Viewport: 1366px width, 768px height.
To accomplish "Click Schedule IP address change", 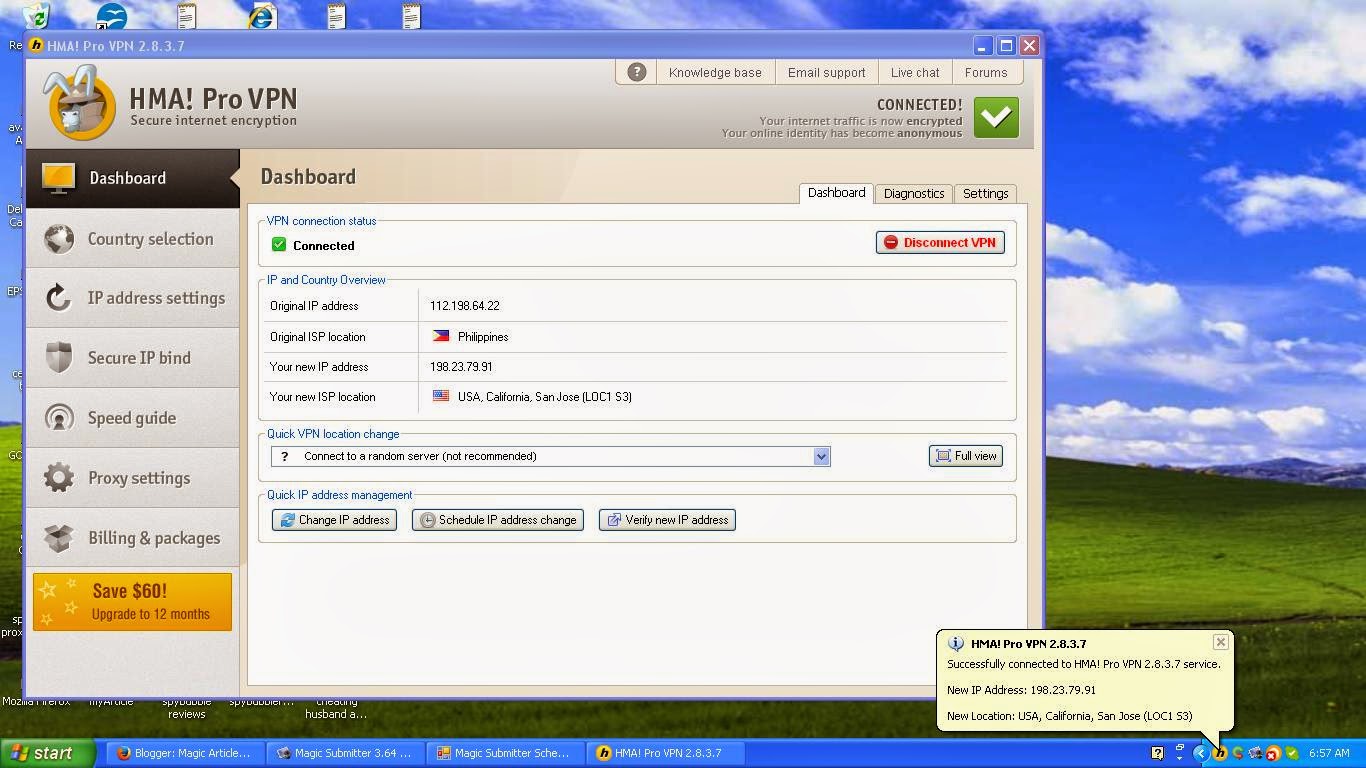I will (498, 520).
